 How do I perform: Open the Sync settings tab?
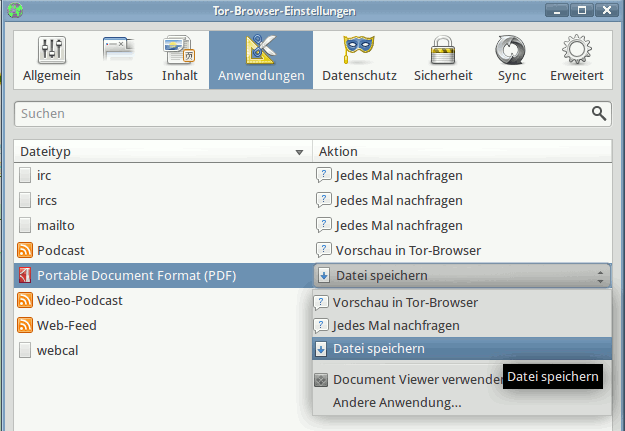coord(511,60)
